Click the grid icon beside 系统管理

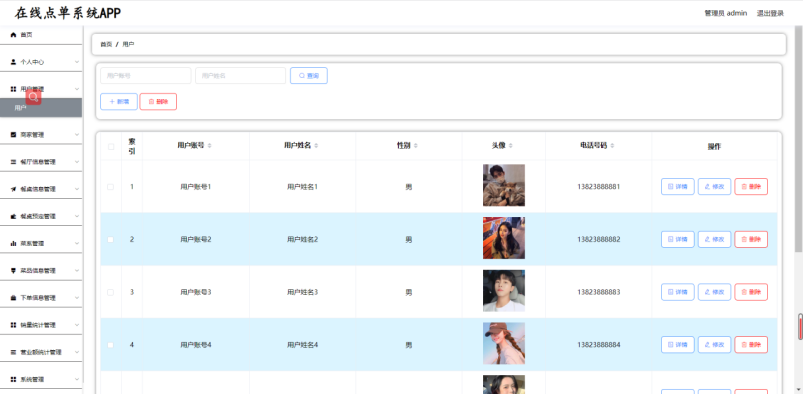[x=13, y=379]
